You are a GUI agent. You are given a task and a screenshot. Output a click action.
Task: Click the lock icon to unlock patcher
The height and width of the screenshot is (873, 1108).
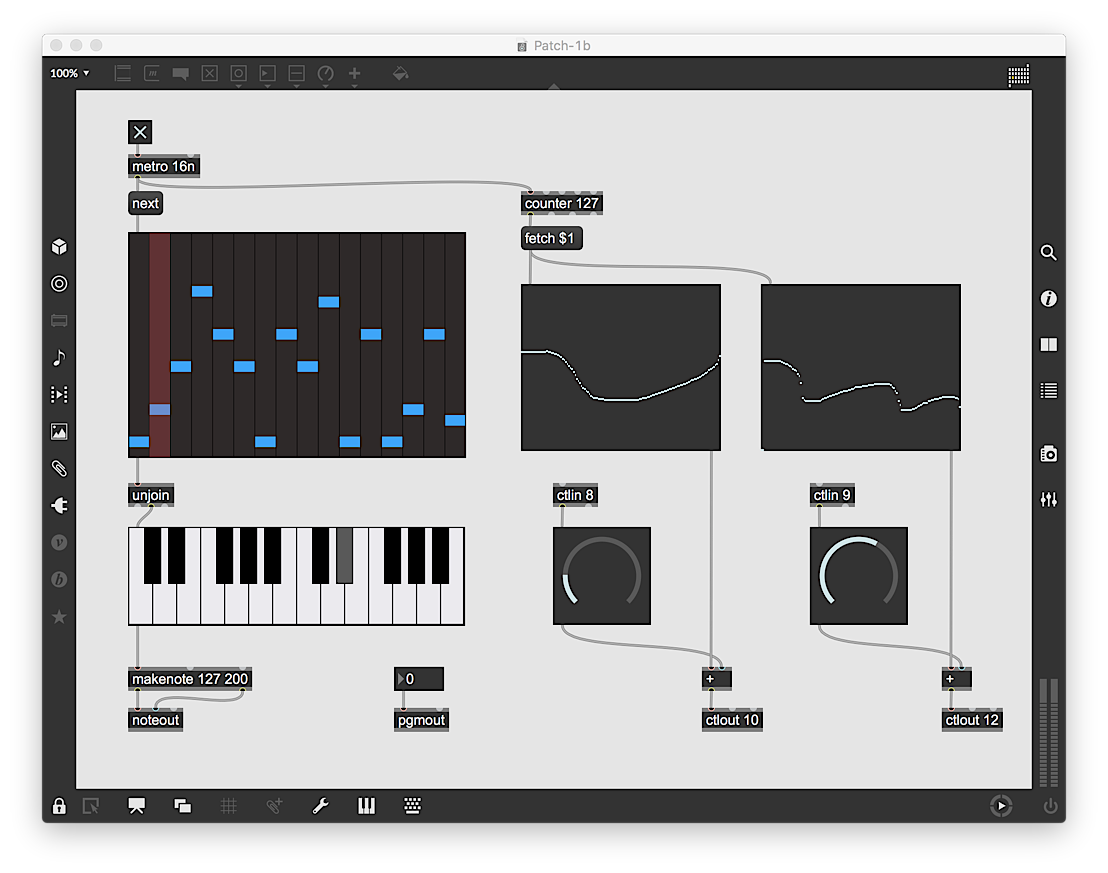(x=59, y=806)
